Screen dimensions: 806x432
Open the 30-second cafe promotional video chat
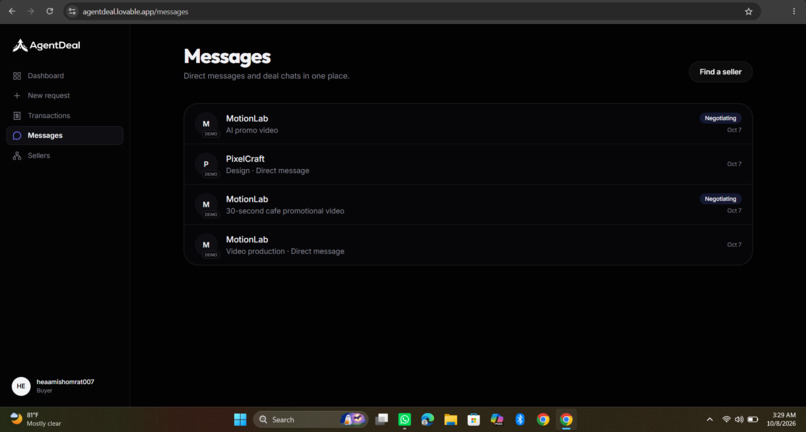click(468, 205)
